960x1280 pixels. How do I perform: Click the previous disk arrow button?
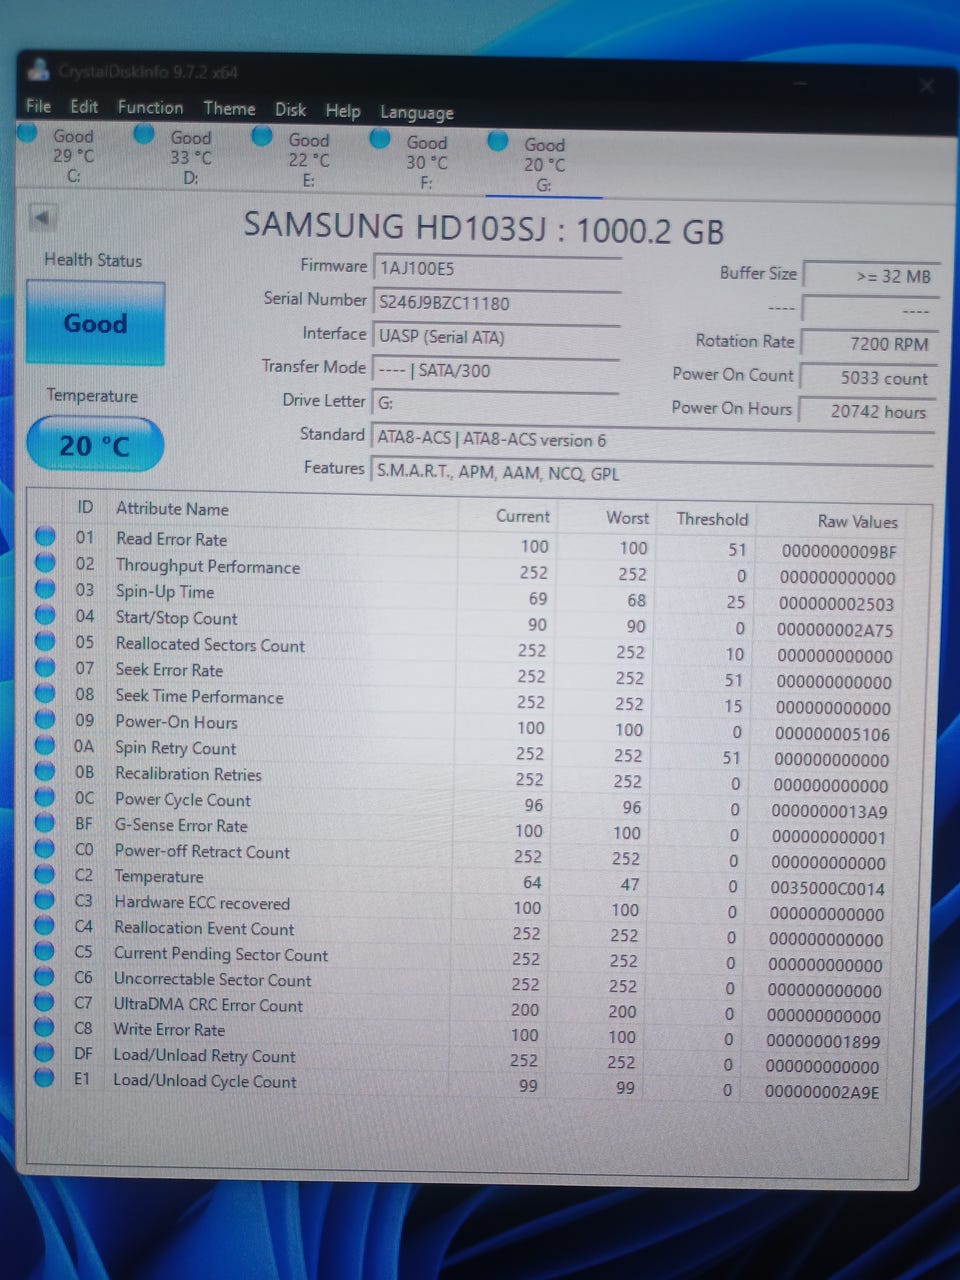[43, 217]
